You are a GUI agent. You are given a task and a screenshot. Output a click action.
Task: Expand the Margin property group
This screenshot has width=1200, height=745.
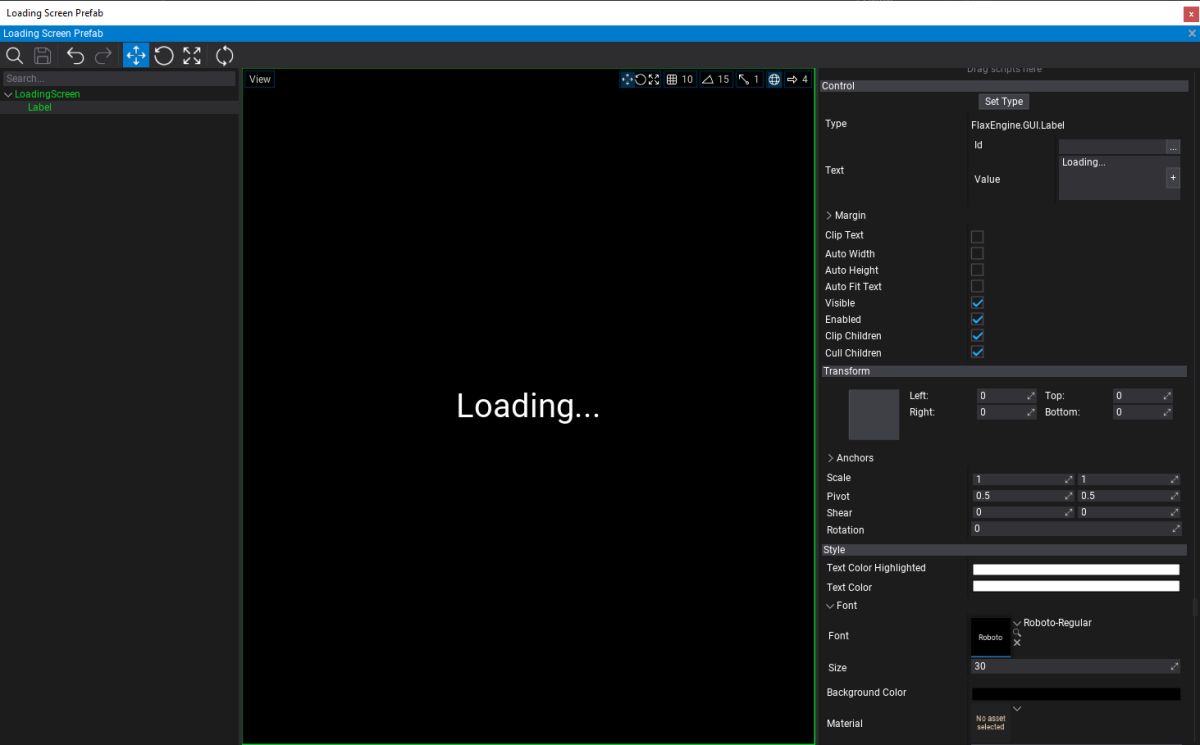(829, 216)
